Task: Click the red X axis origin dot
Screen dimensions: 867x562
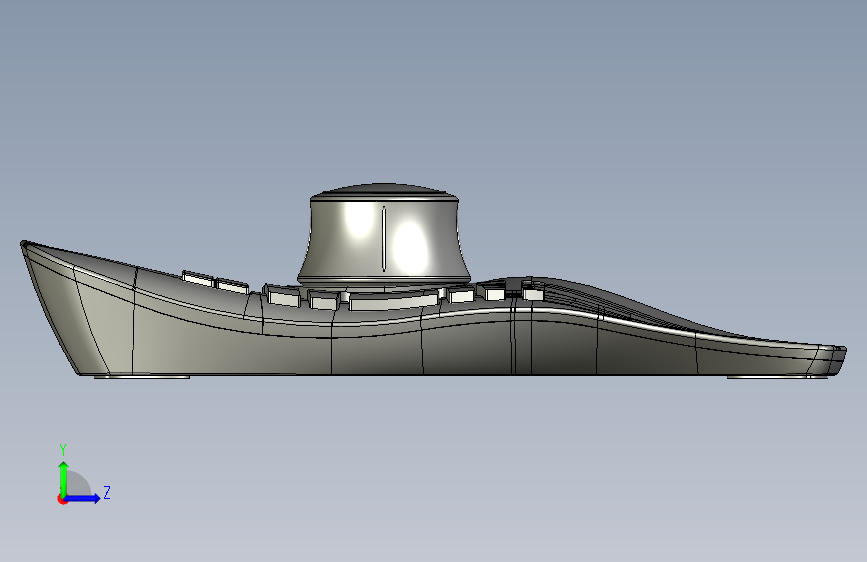Action: click(62, 499)
